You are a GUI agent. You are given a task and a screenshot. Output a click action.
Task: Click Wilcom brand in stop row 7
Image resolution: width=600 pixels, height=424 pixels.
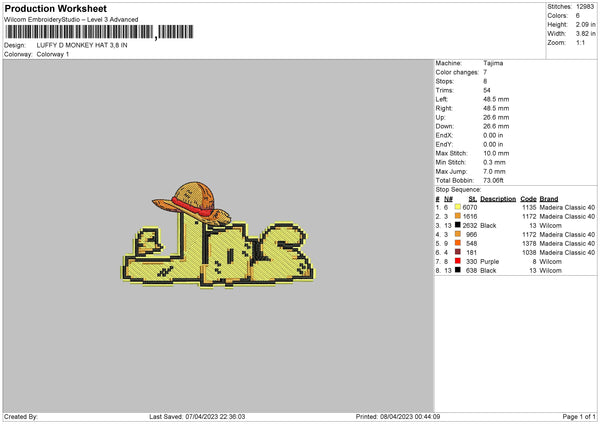[x=550, y=261]
